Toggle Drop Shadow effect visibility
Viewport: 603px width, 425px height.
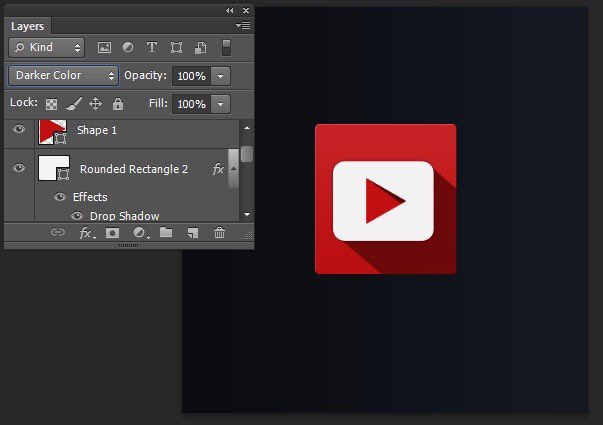[77, 216]
